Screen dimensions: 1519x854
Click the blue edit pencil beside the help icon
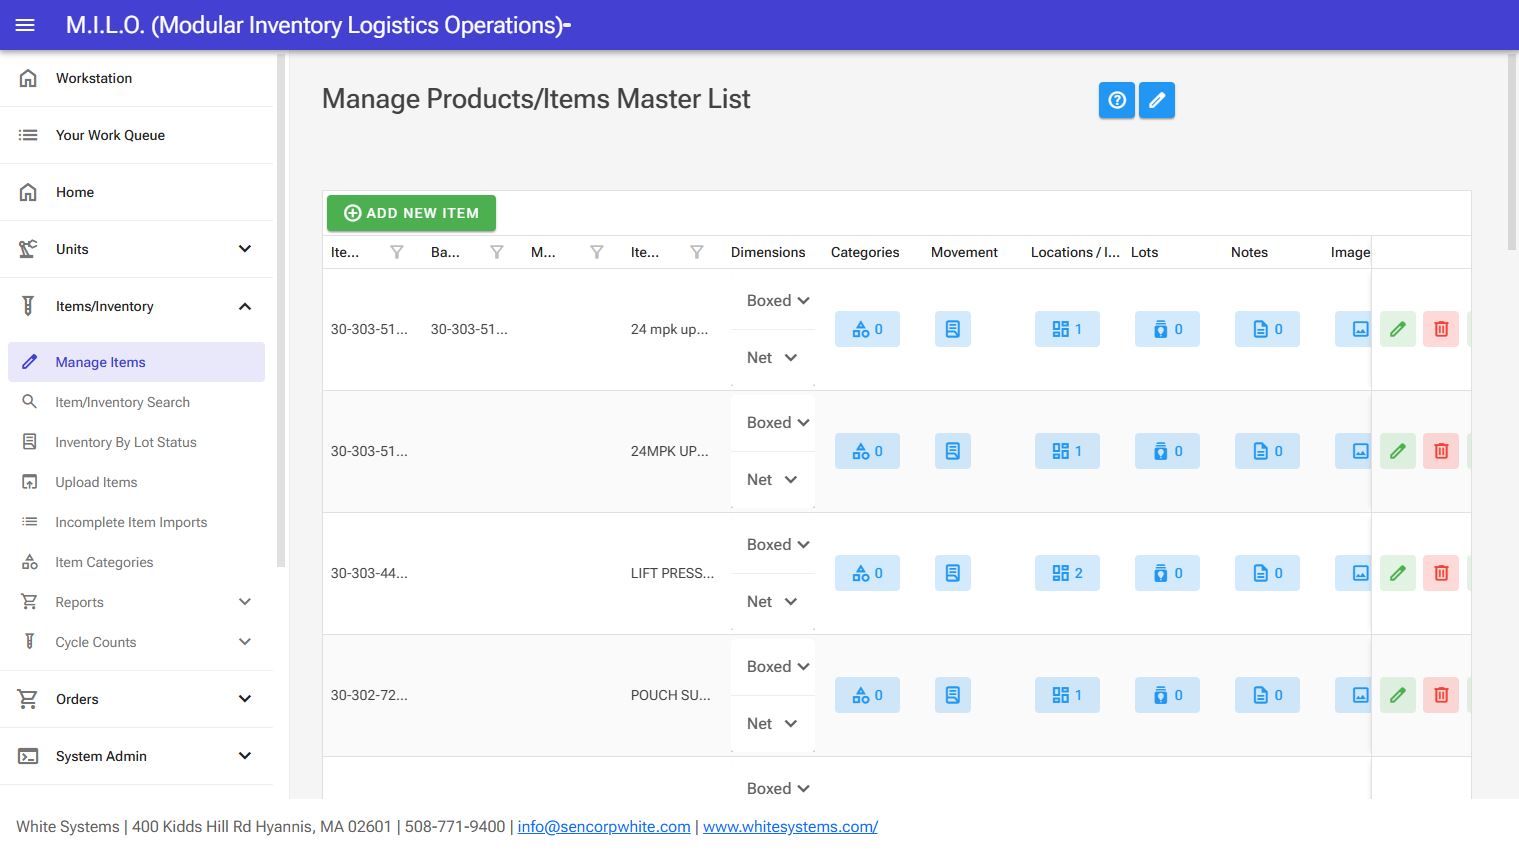point(1156,100)
